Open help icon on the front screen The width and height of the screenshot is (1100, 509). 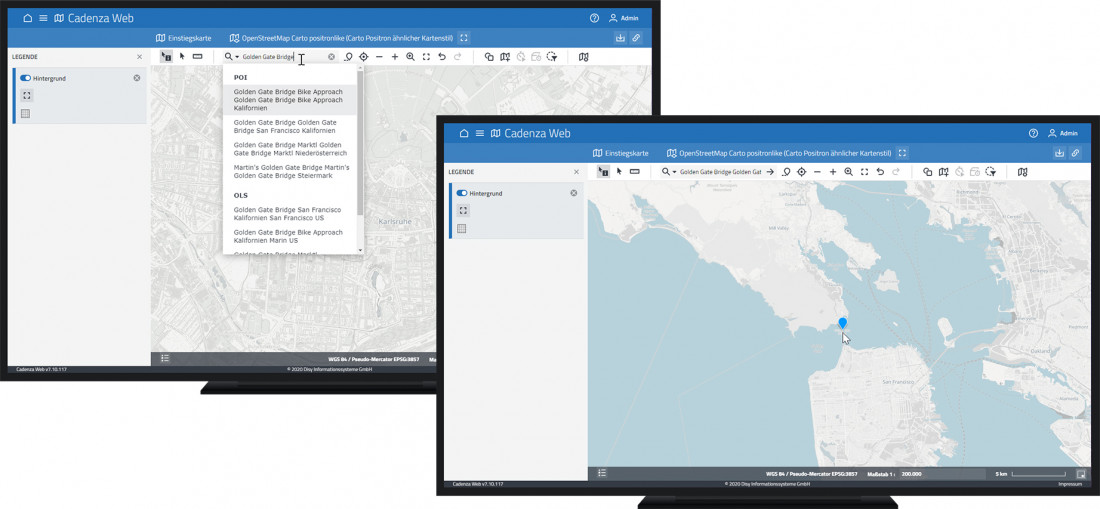pyautogui.click(x=1033, y=133)
